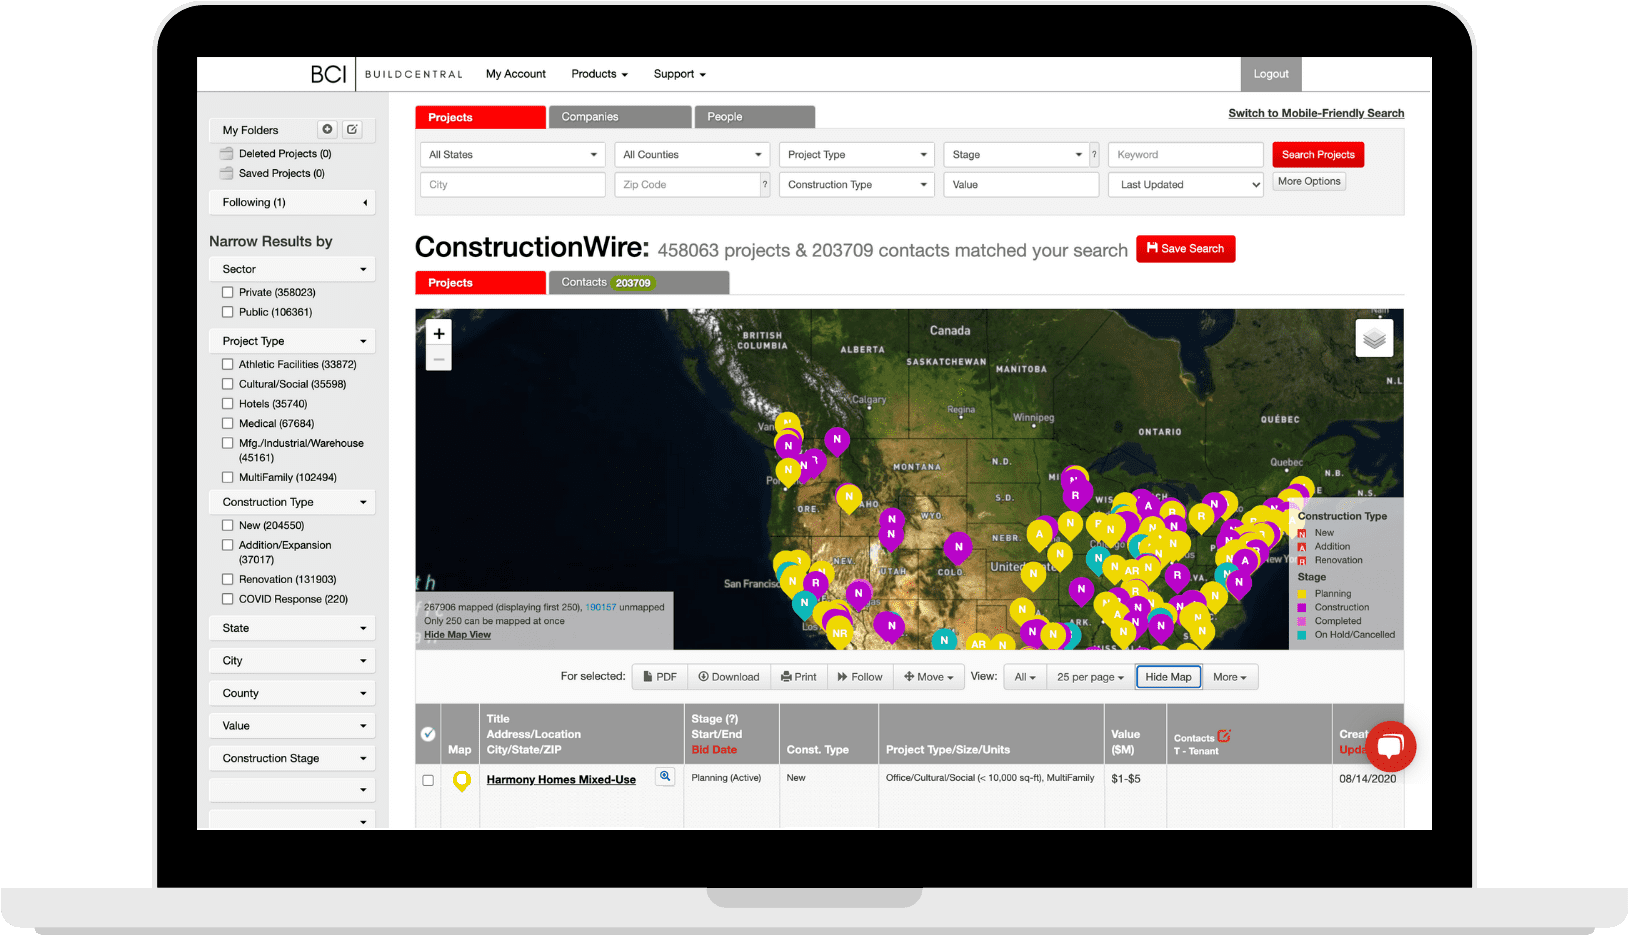The image size is (1629, 935).
Task: Expand the County filter section
Action: tap(292, 693)
